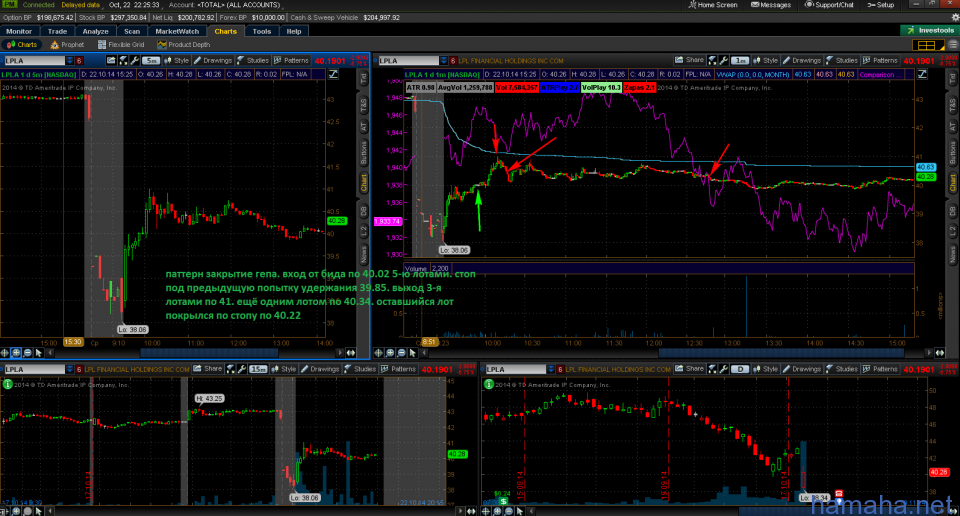Switch to the MarketWatch tab
This screenshot has width=960, height=516.
176,31
